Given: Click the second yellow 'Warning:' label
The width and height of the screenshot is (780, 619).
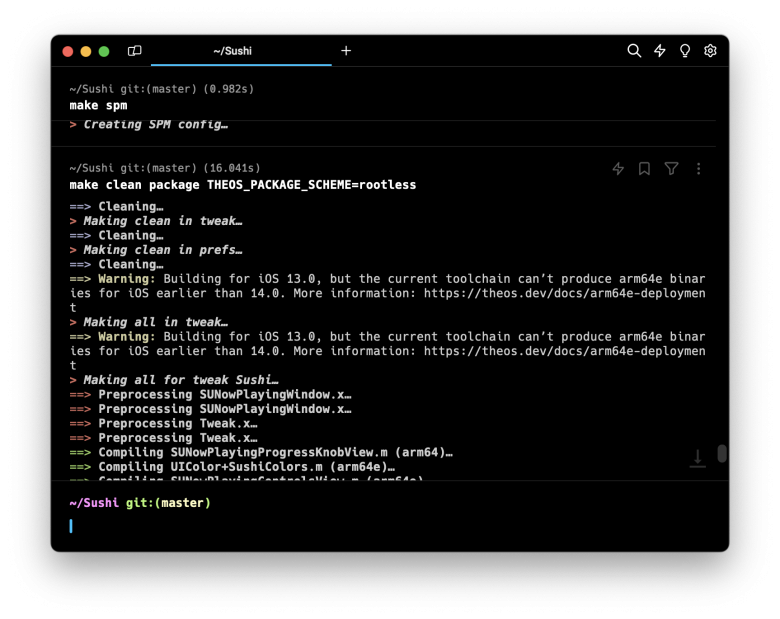Looking at the screenshot, I should coord(127,336).
